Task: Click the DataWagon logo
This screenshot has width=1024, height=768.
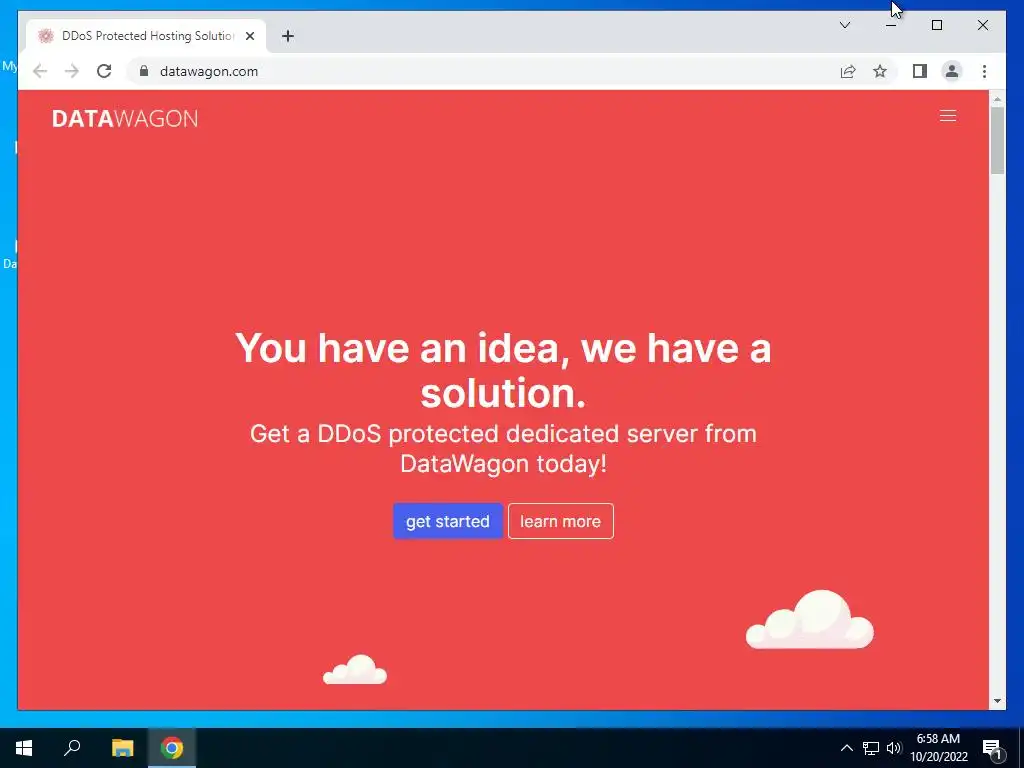Action: coord(125,118)
